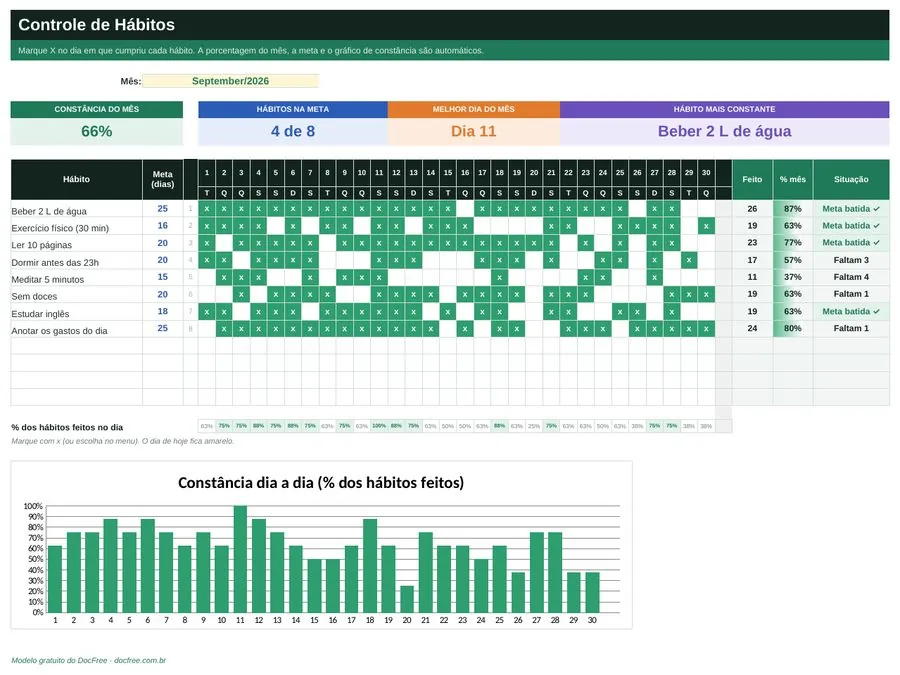Select '% dos hábitos feitos no dia' label

(x=67, y=427)
